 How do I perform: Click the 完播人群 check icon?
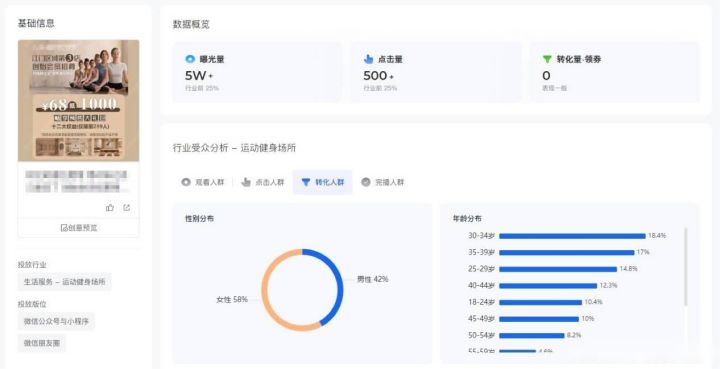(x=366, y=182)
